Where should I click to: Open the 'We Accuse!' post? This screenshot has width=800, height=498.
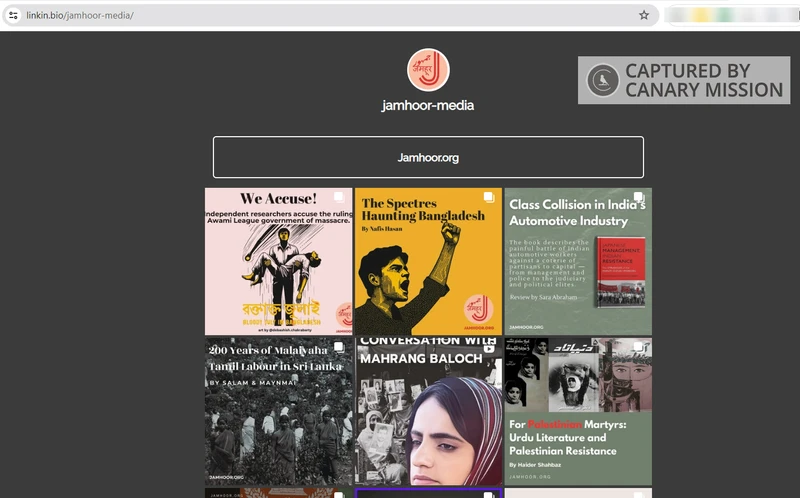point(279,261)
